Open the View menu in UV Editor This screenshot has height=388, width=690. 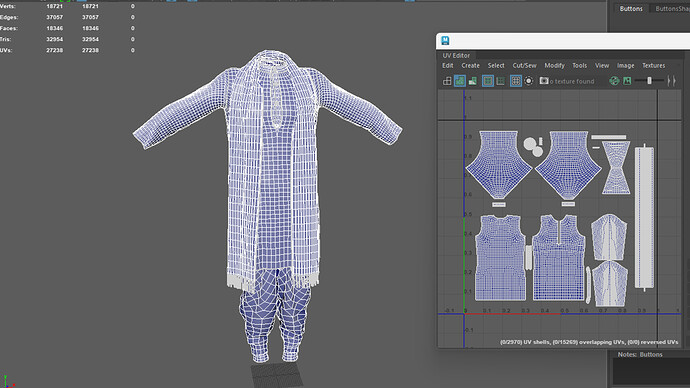pos(602,66)
